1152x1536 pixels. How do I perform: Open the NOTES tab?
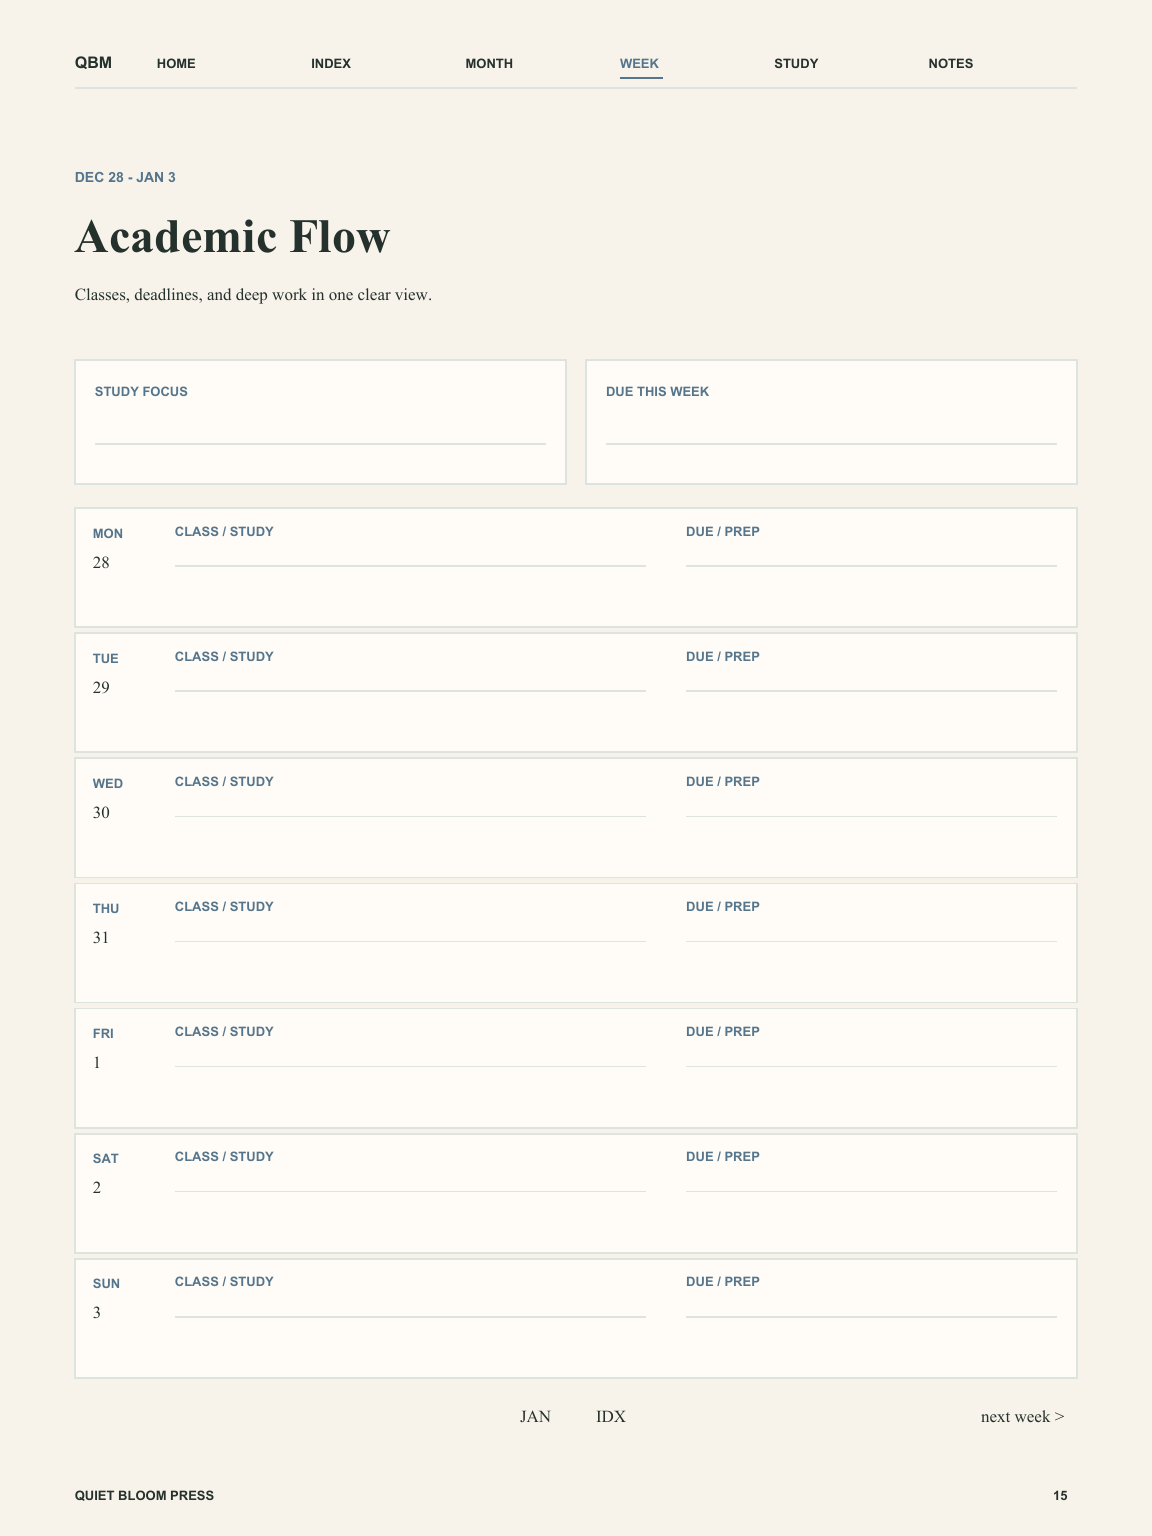pyautogui.click(x=950, y=63)
